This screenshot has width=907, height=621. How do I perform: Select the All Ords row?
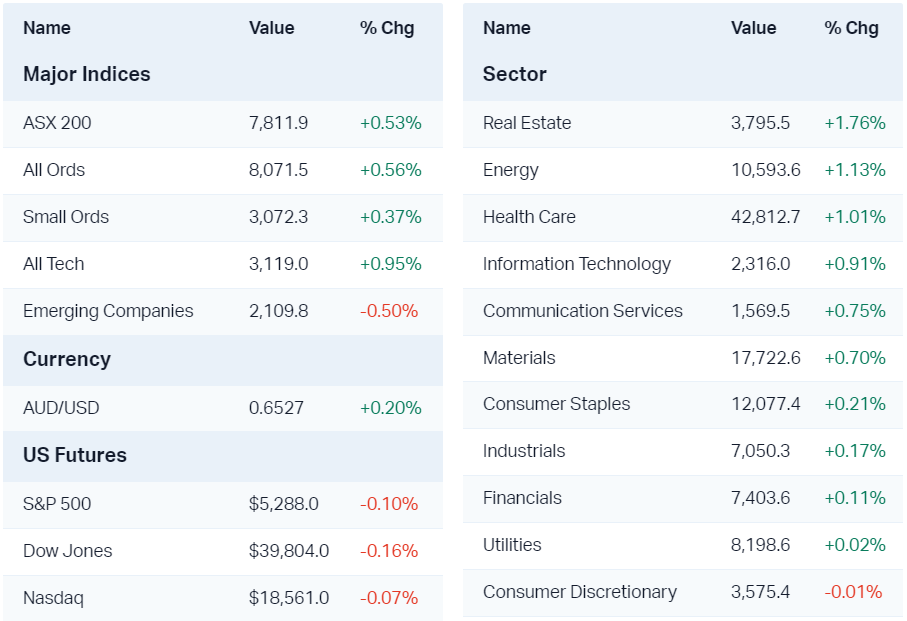coord(54,170)
